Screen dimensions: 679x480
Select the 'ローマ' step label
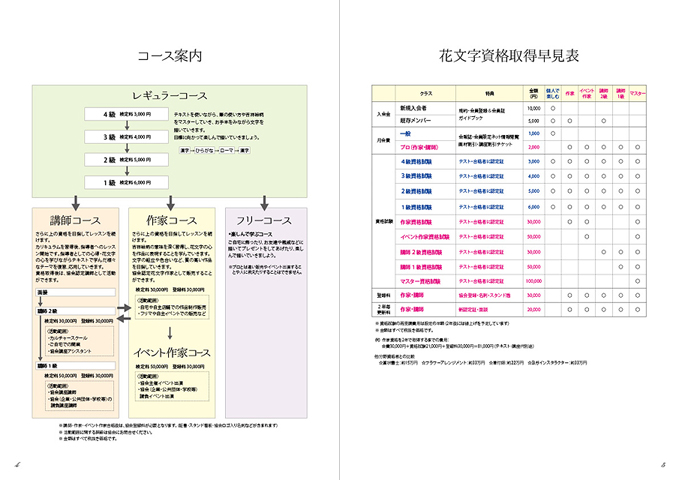tap(226, 150)
